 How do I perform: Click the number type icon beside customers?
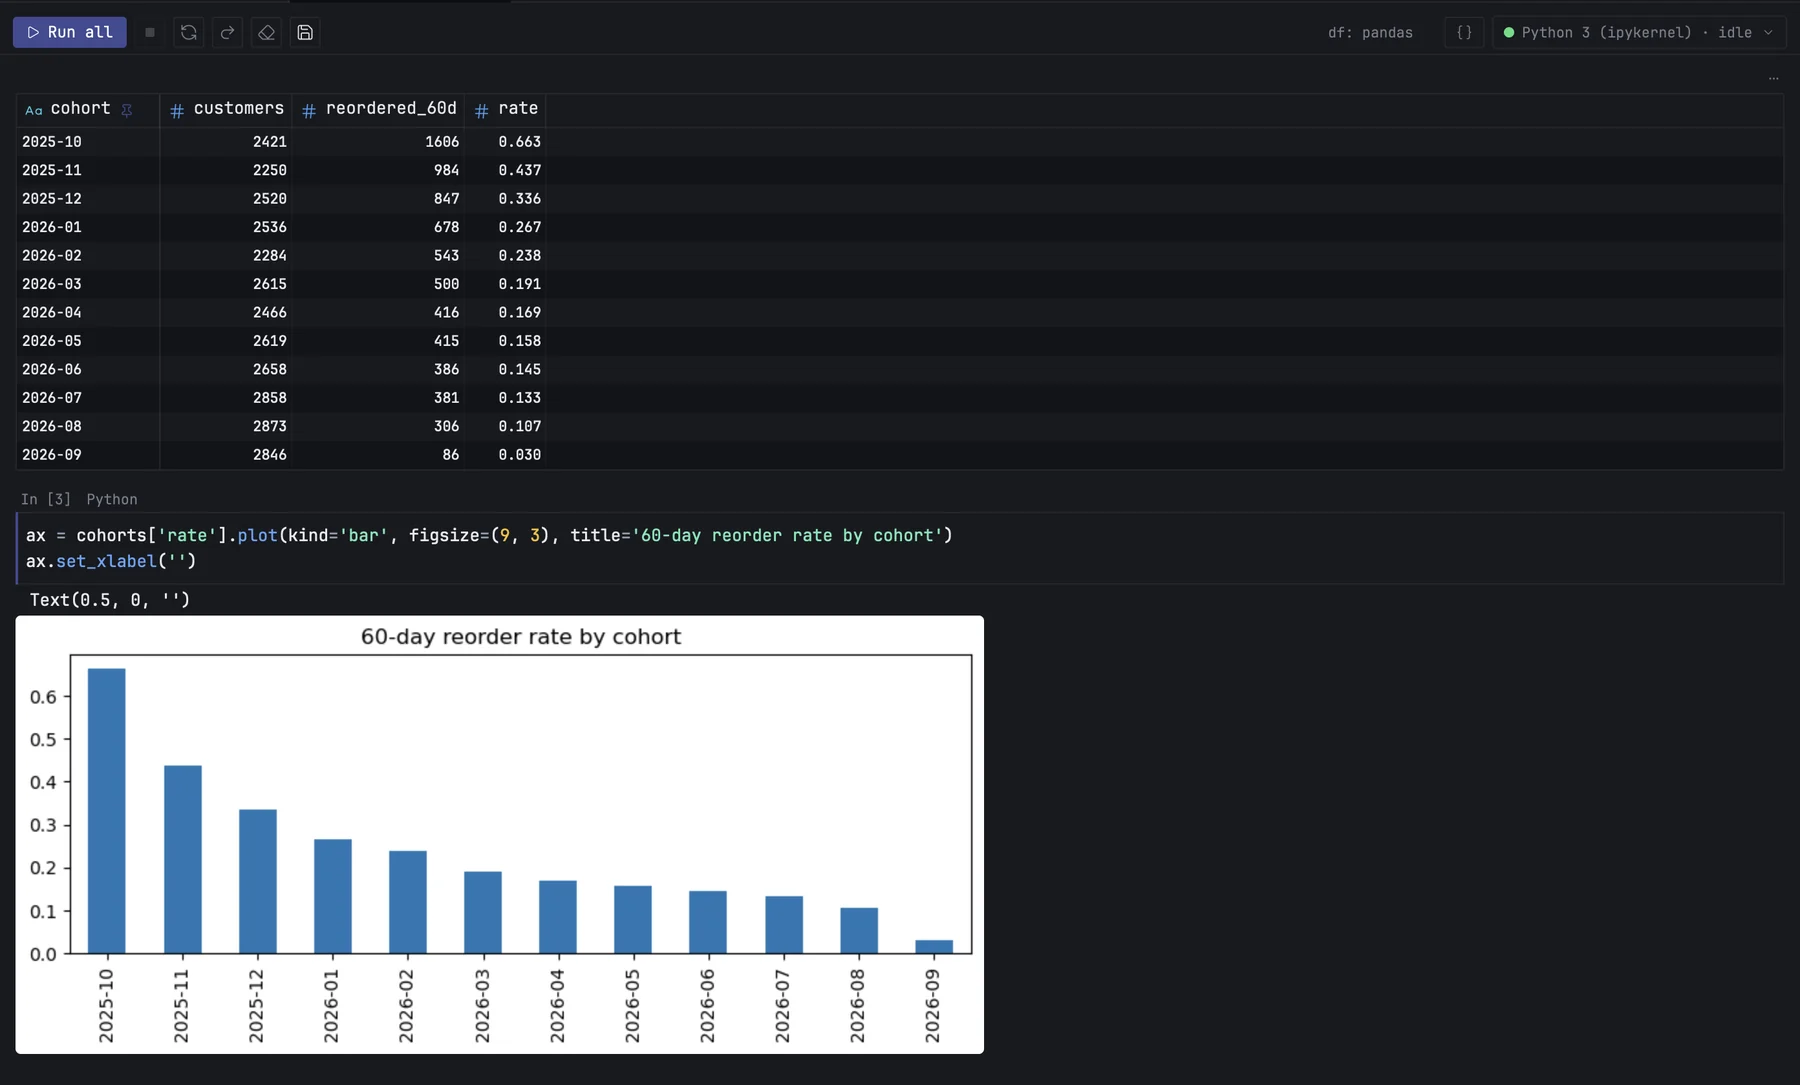[177, 110]
